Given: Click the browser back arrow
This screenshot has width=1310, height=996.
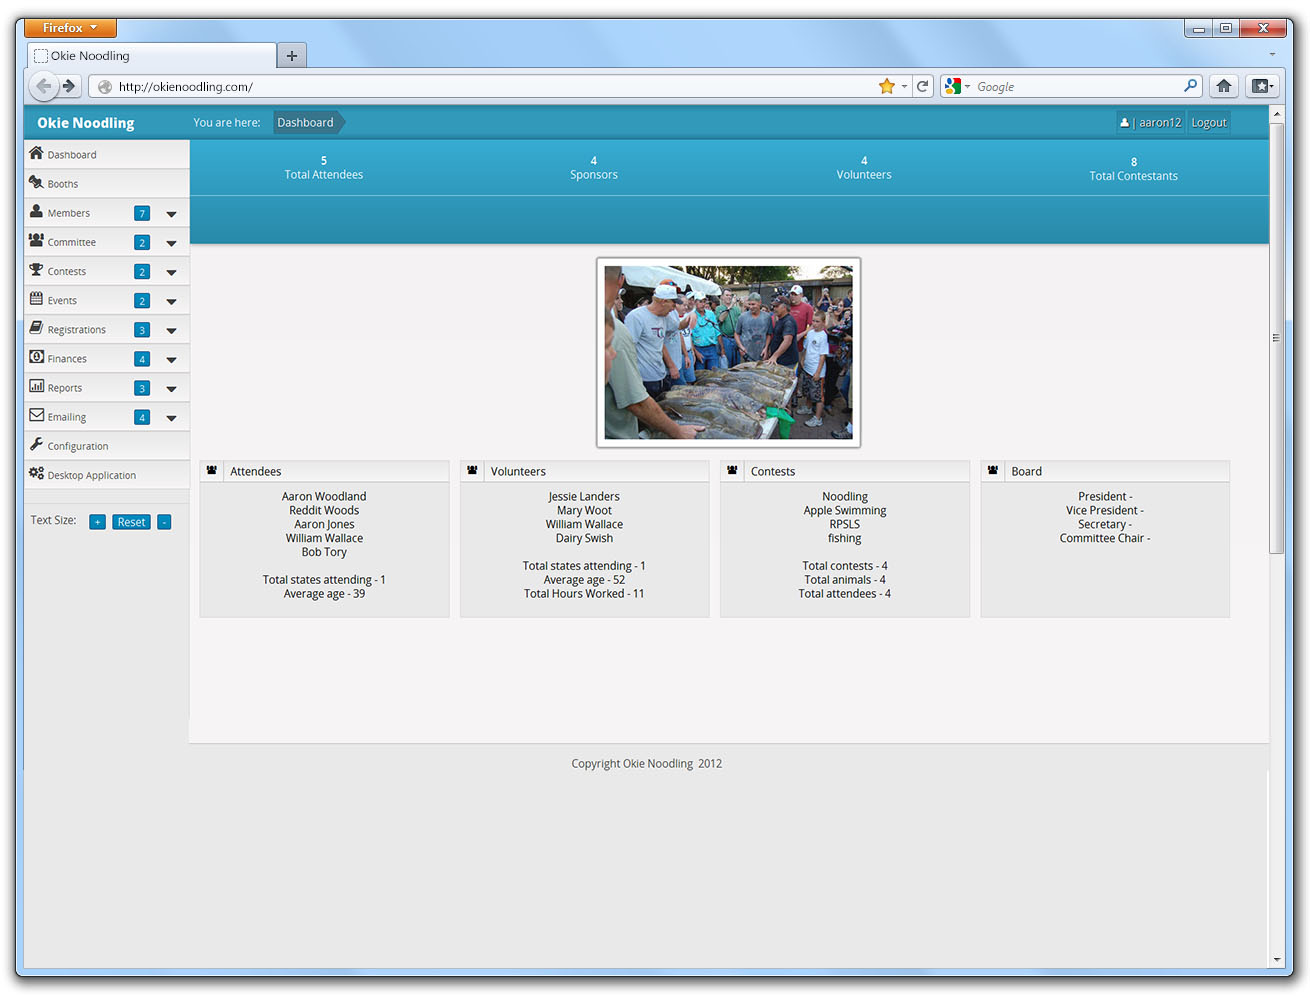Looking at the screenshot, I should tap(43, 86).
